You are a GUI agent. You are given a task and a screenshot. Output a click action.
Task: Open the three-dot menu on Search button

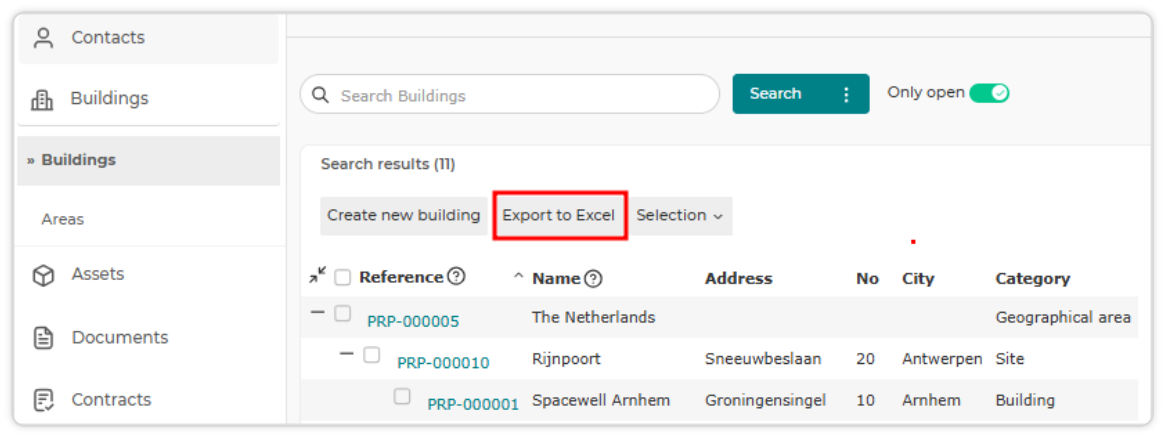tap(846, 94)
